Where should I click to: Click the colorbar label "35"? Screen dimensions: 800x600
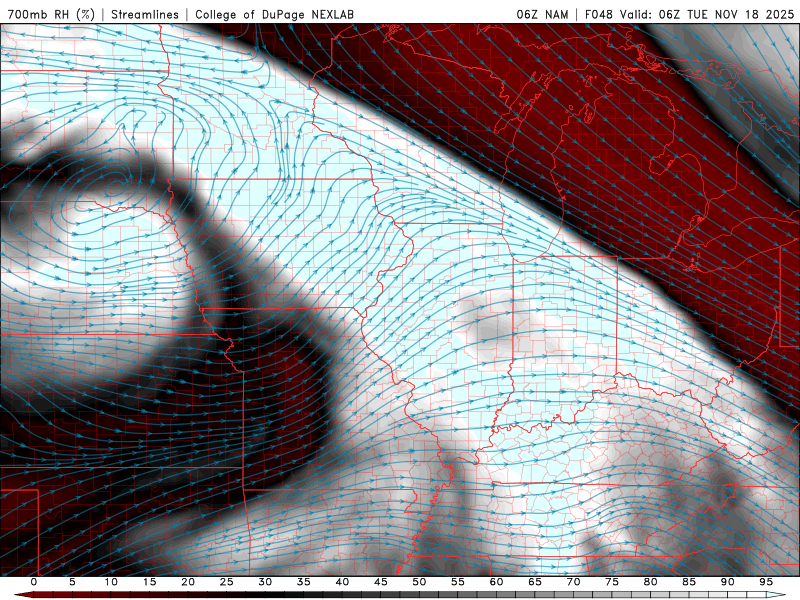point(304,582)
